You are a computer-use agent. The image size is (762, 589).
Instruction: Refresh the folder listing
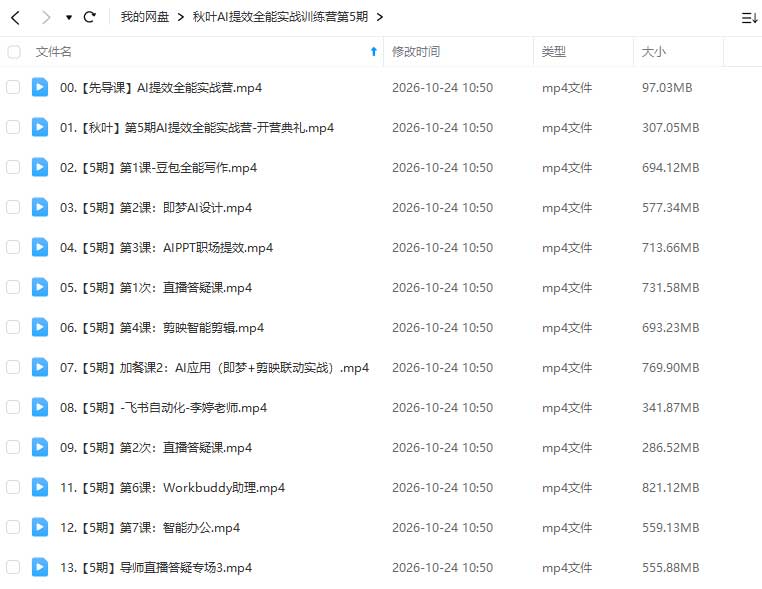pyautogui.click(x=89, y=17)
